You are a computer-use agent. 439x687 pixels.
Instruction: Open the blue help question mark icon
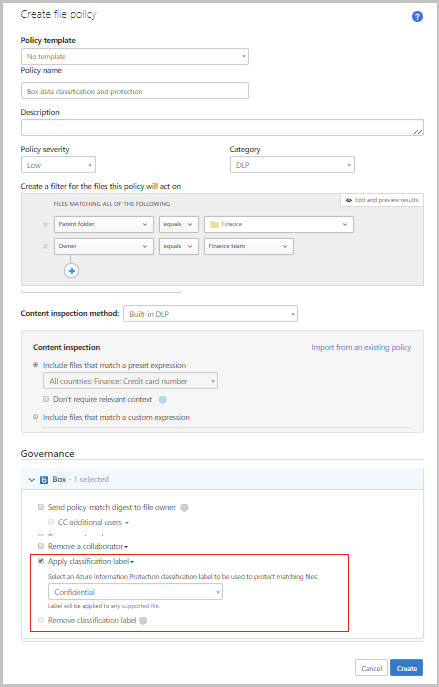[417, 17]
